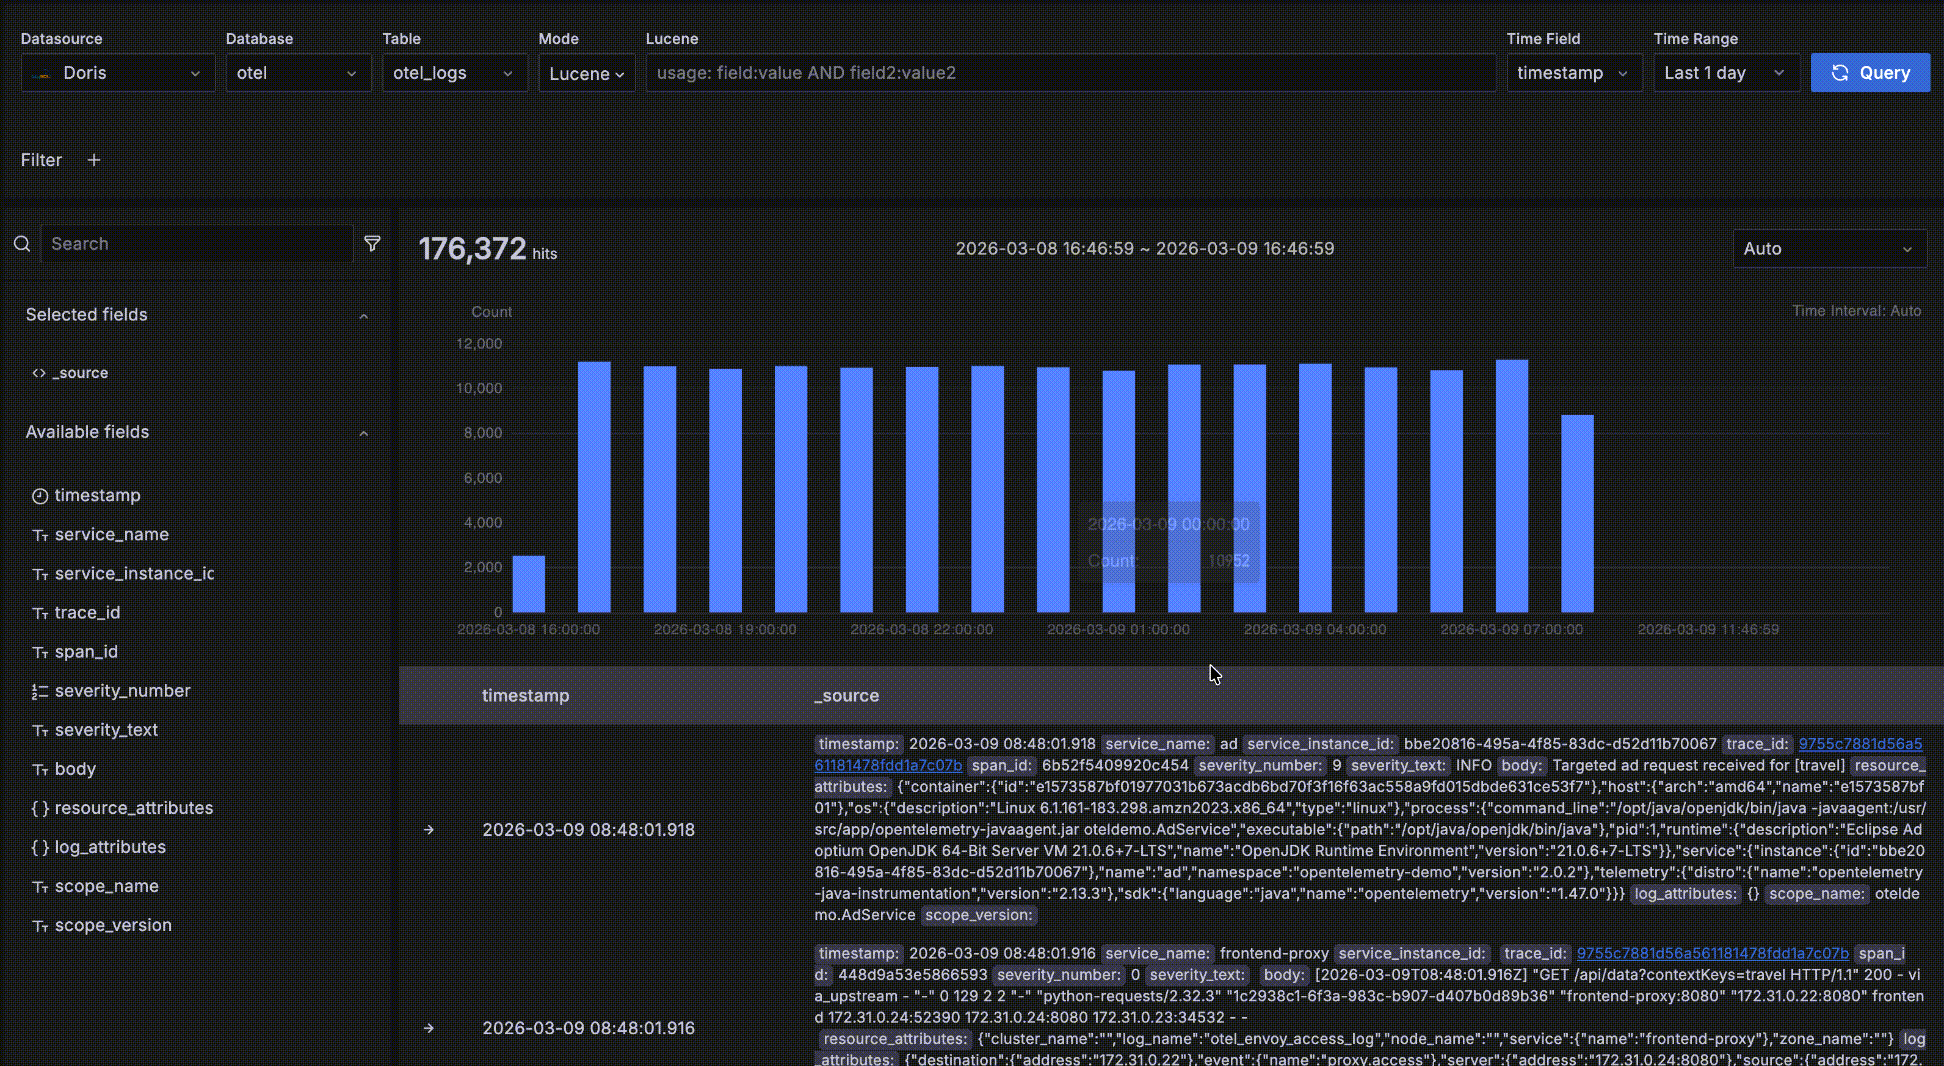The width and height of the screenshot is (1944, 1066).
Task: Open trace_id link in the frontend-proxy row
Action: coord(1712,953)
